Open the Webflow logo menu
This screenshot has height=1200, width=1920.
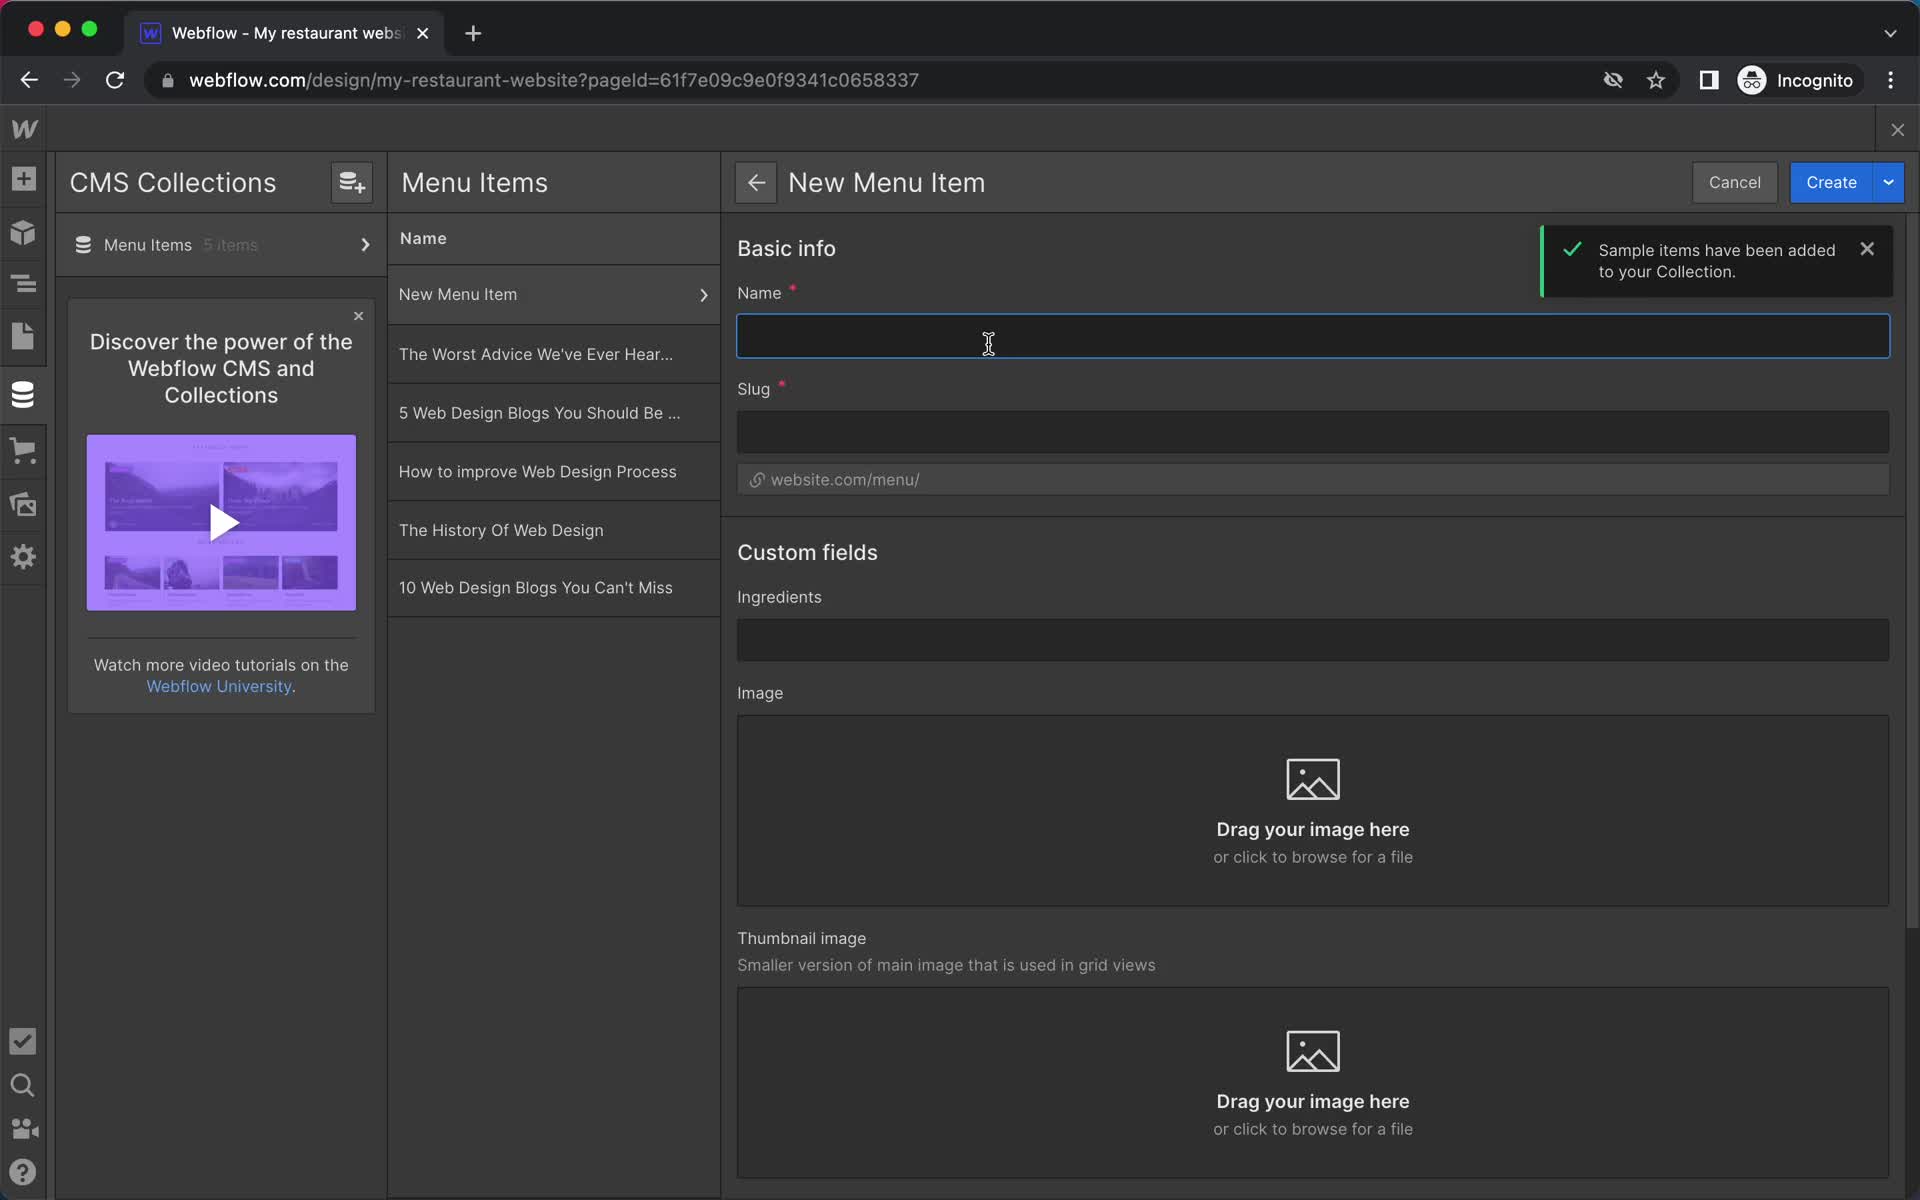(x=24, y=129)
